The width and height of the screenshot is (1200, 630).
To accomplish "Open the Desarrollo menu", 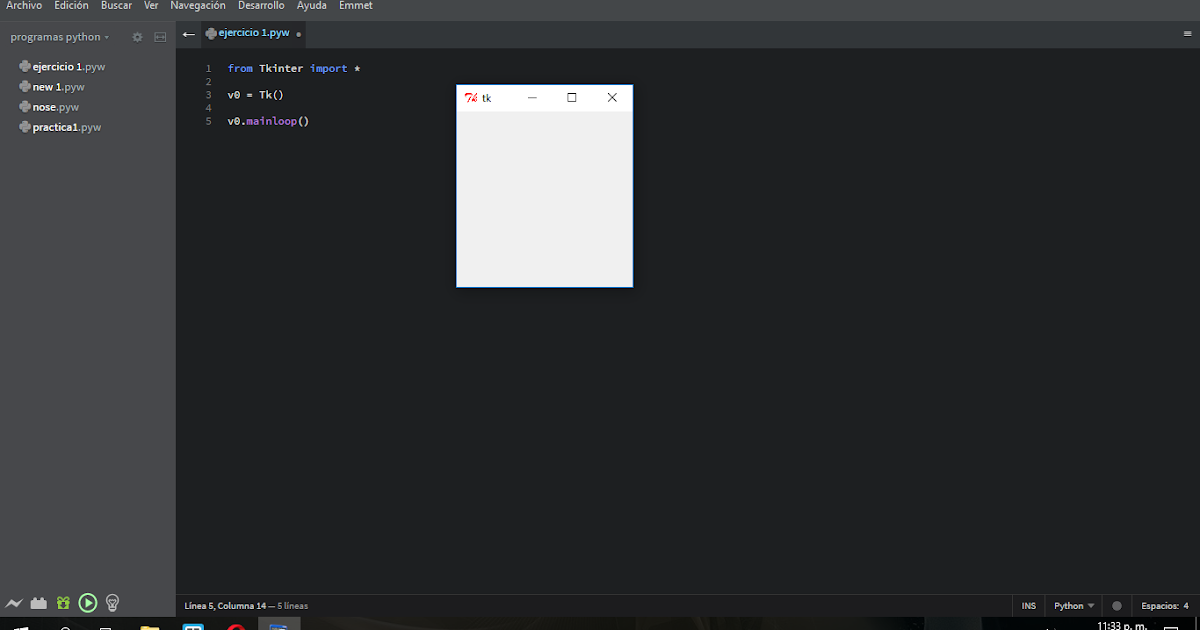I will (261, 6).
